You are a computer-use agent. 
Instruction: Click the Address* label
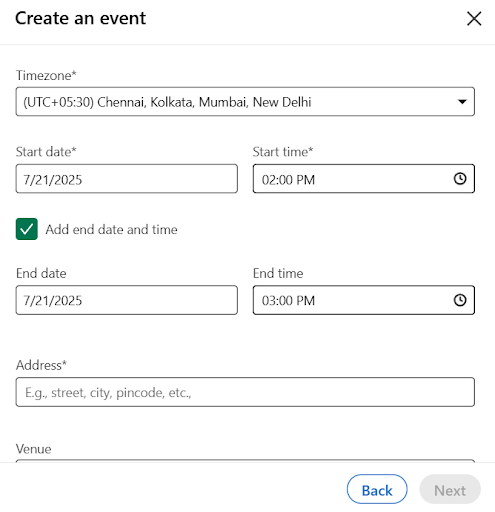tap(41, 365)
